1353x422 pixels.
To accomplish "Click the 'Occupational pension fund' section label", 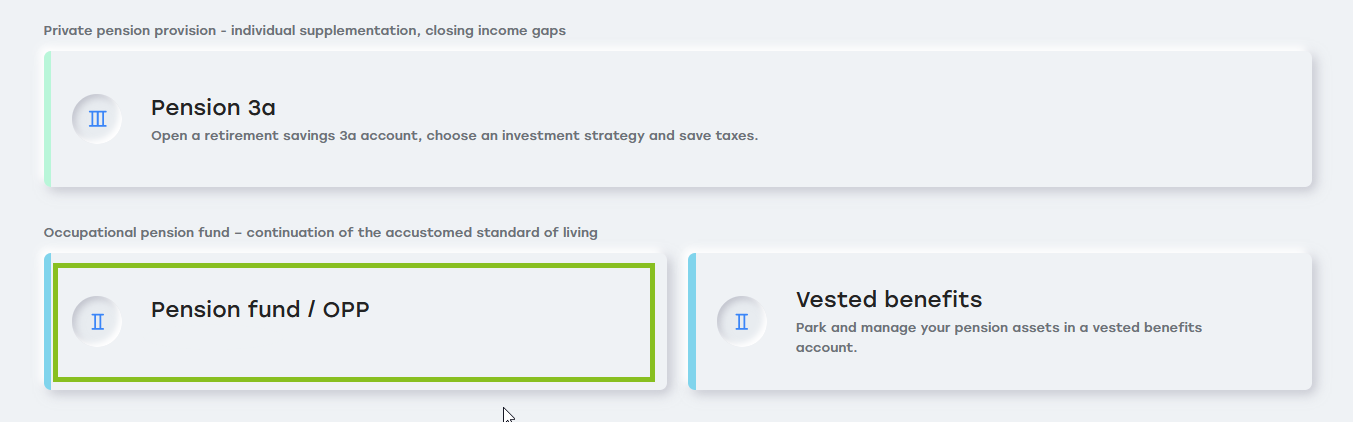I will pyautogui.click(x=320, y=233).
